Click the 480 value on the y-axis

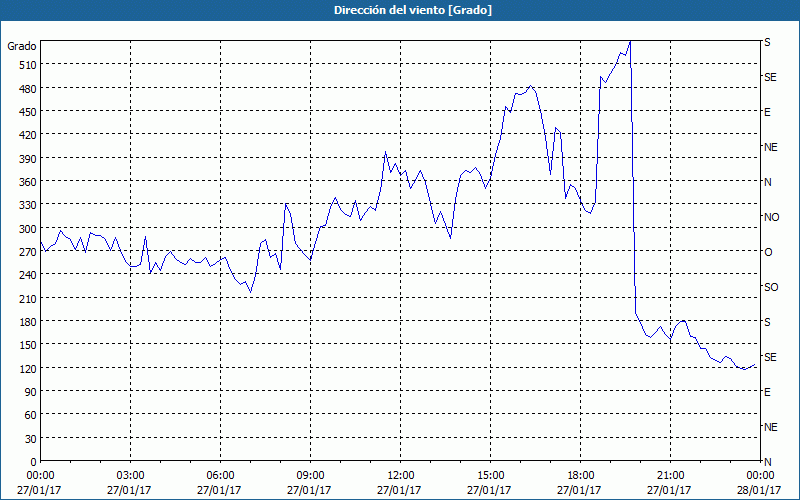pos(28,88)
